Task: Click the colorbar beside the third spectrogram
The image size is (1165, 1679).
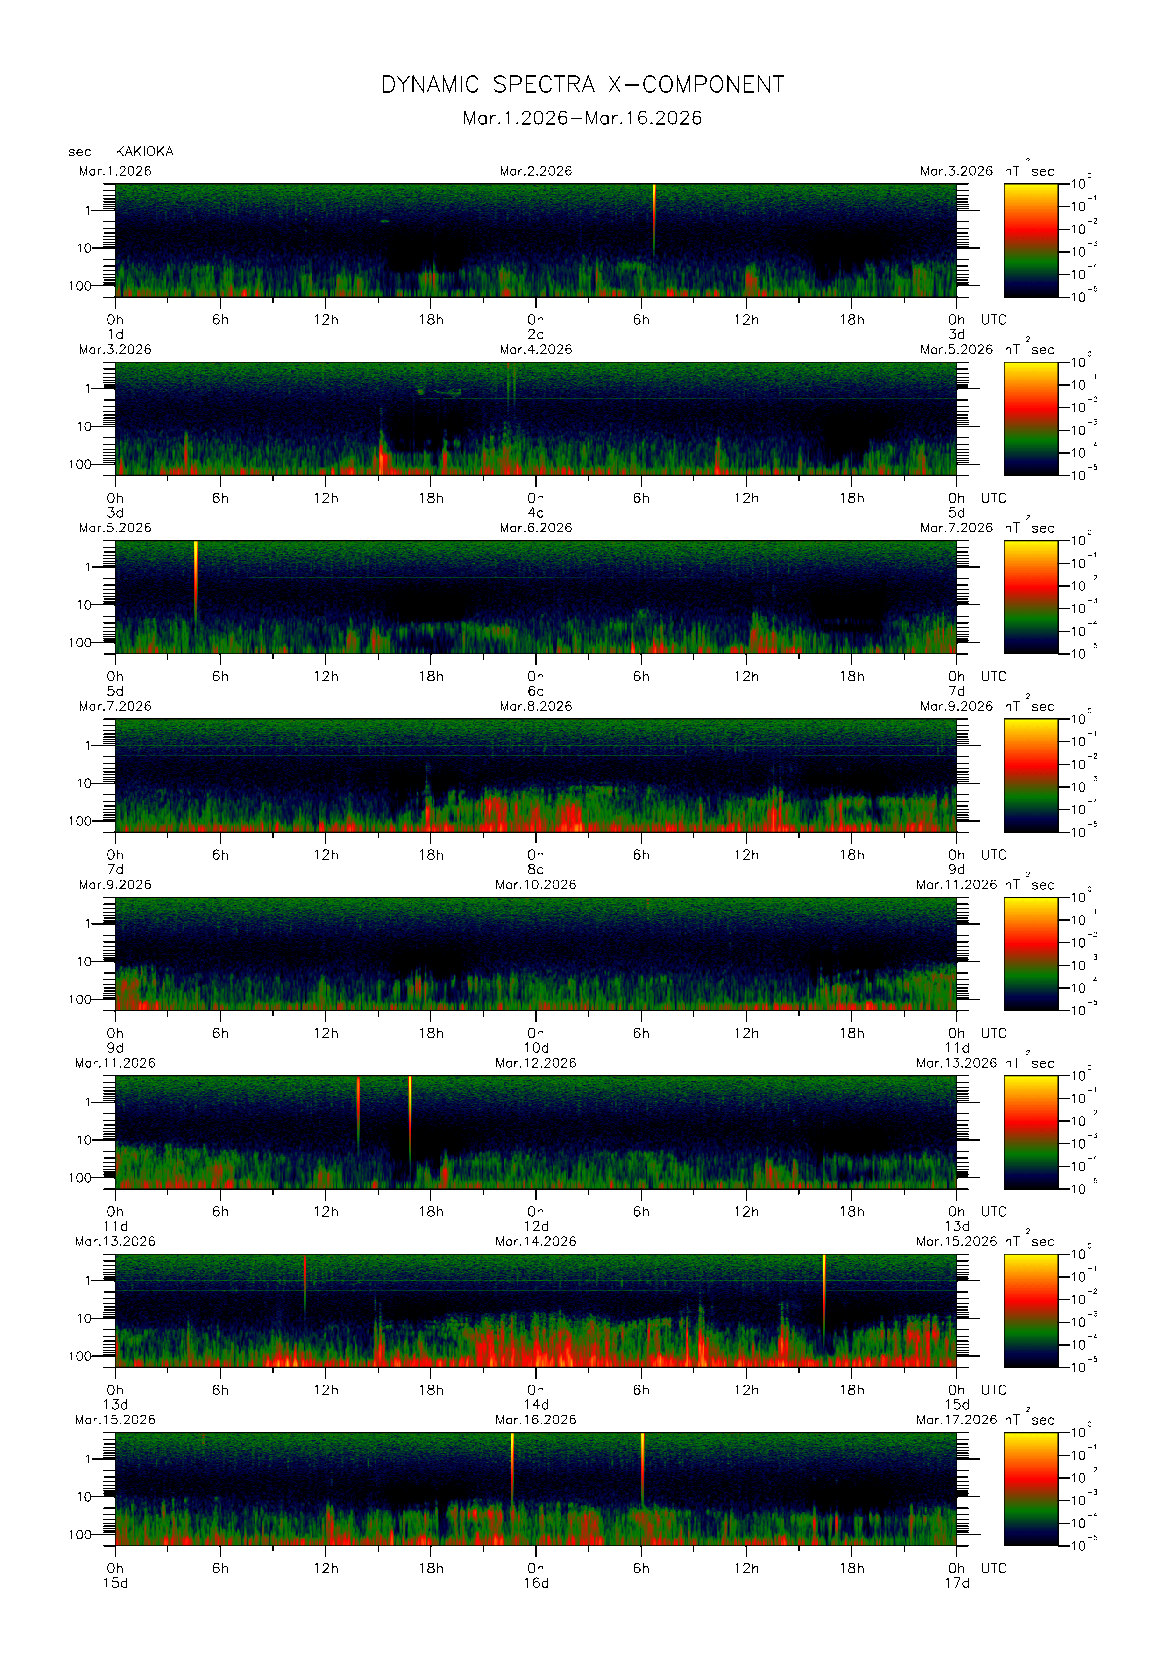Action: 1030,597
